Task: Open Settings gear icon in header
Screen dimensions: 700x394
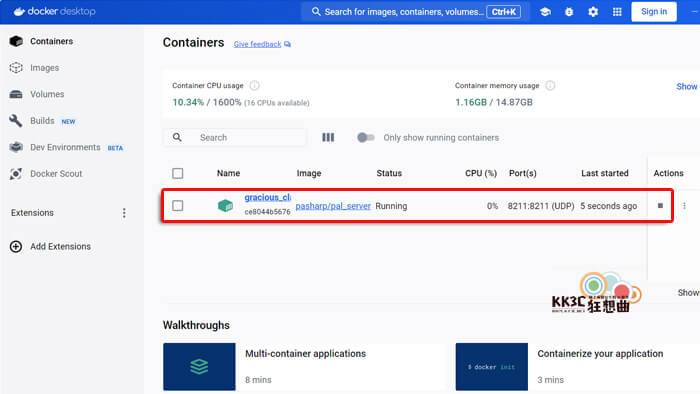Action: (593, 12)
